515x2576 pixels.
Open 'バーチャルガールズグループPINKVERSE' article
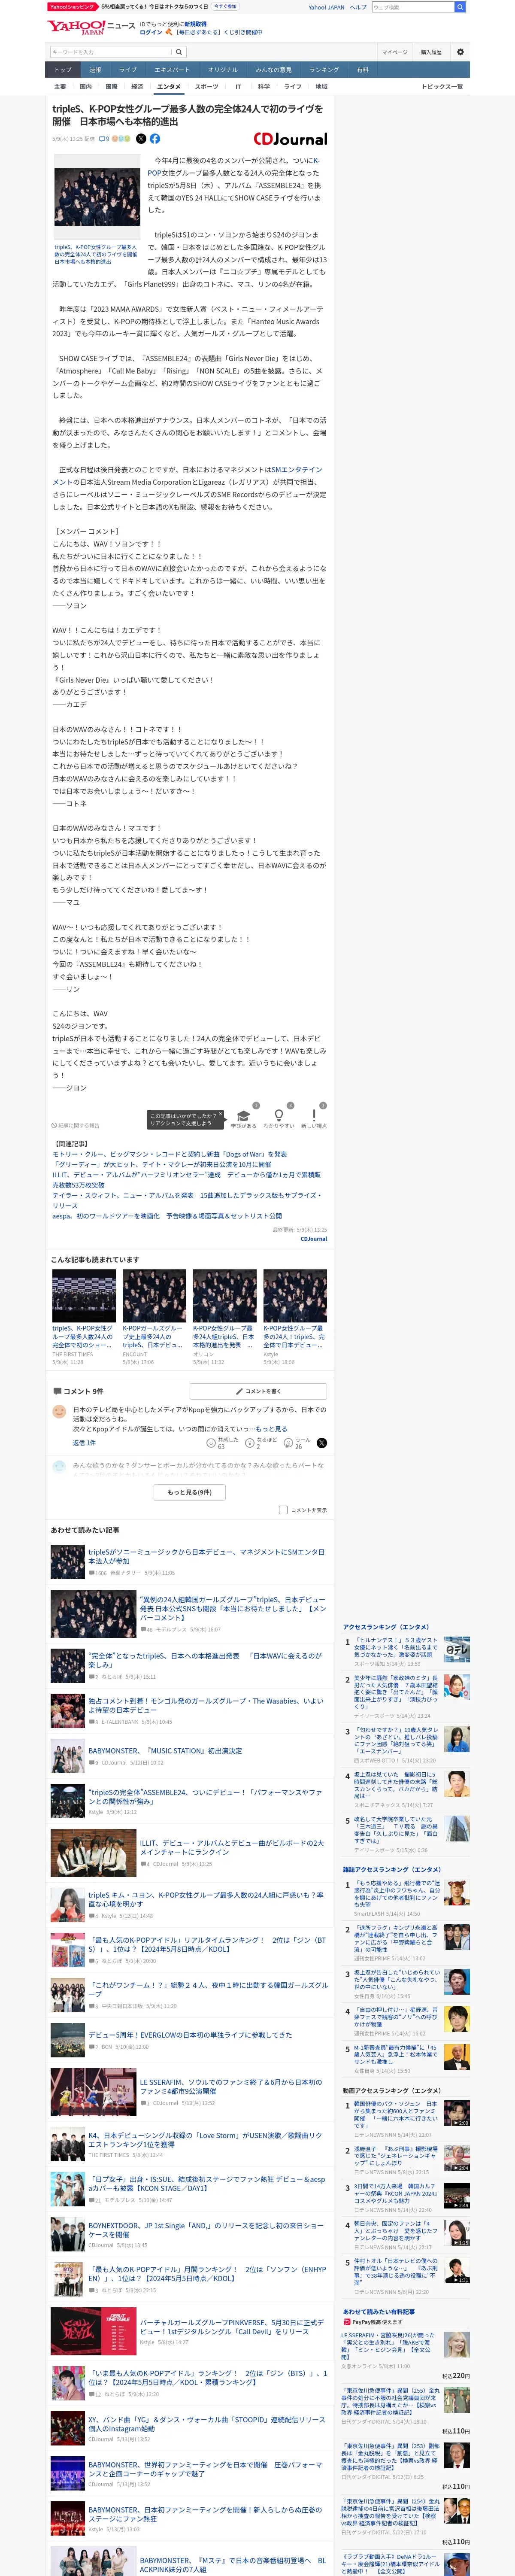pyautogui.click(x=232, y=2326)
